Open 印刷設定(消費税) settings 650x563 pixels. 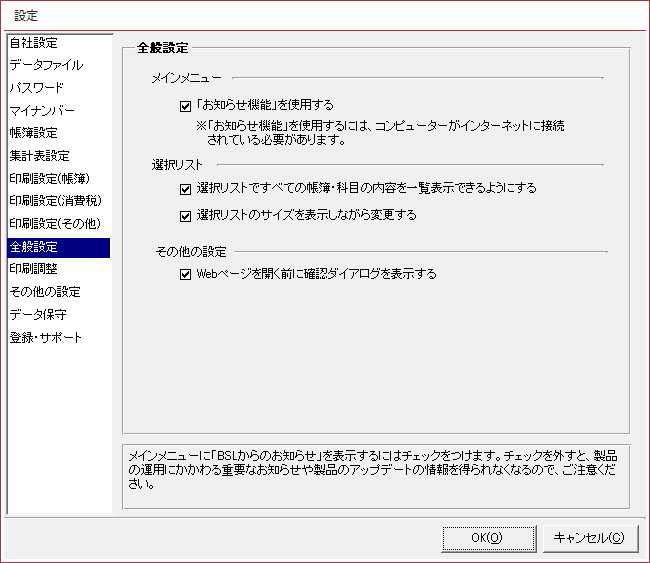click(52, 201)
